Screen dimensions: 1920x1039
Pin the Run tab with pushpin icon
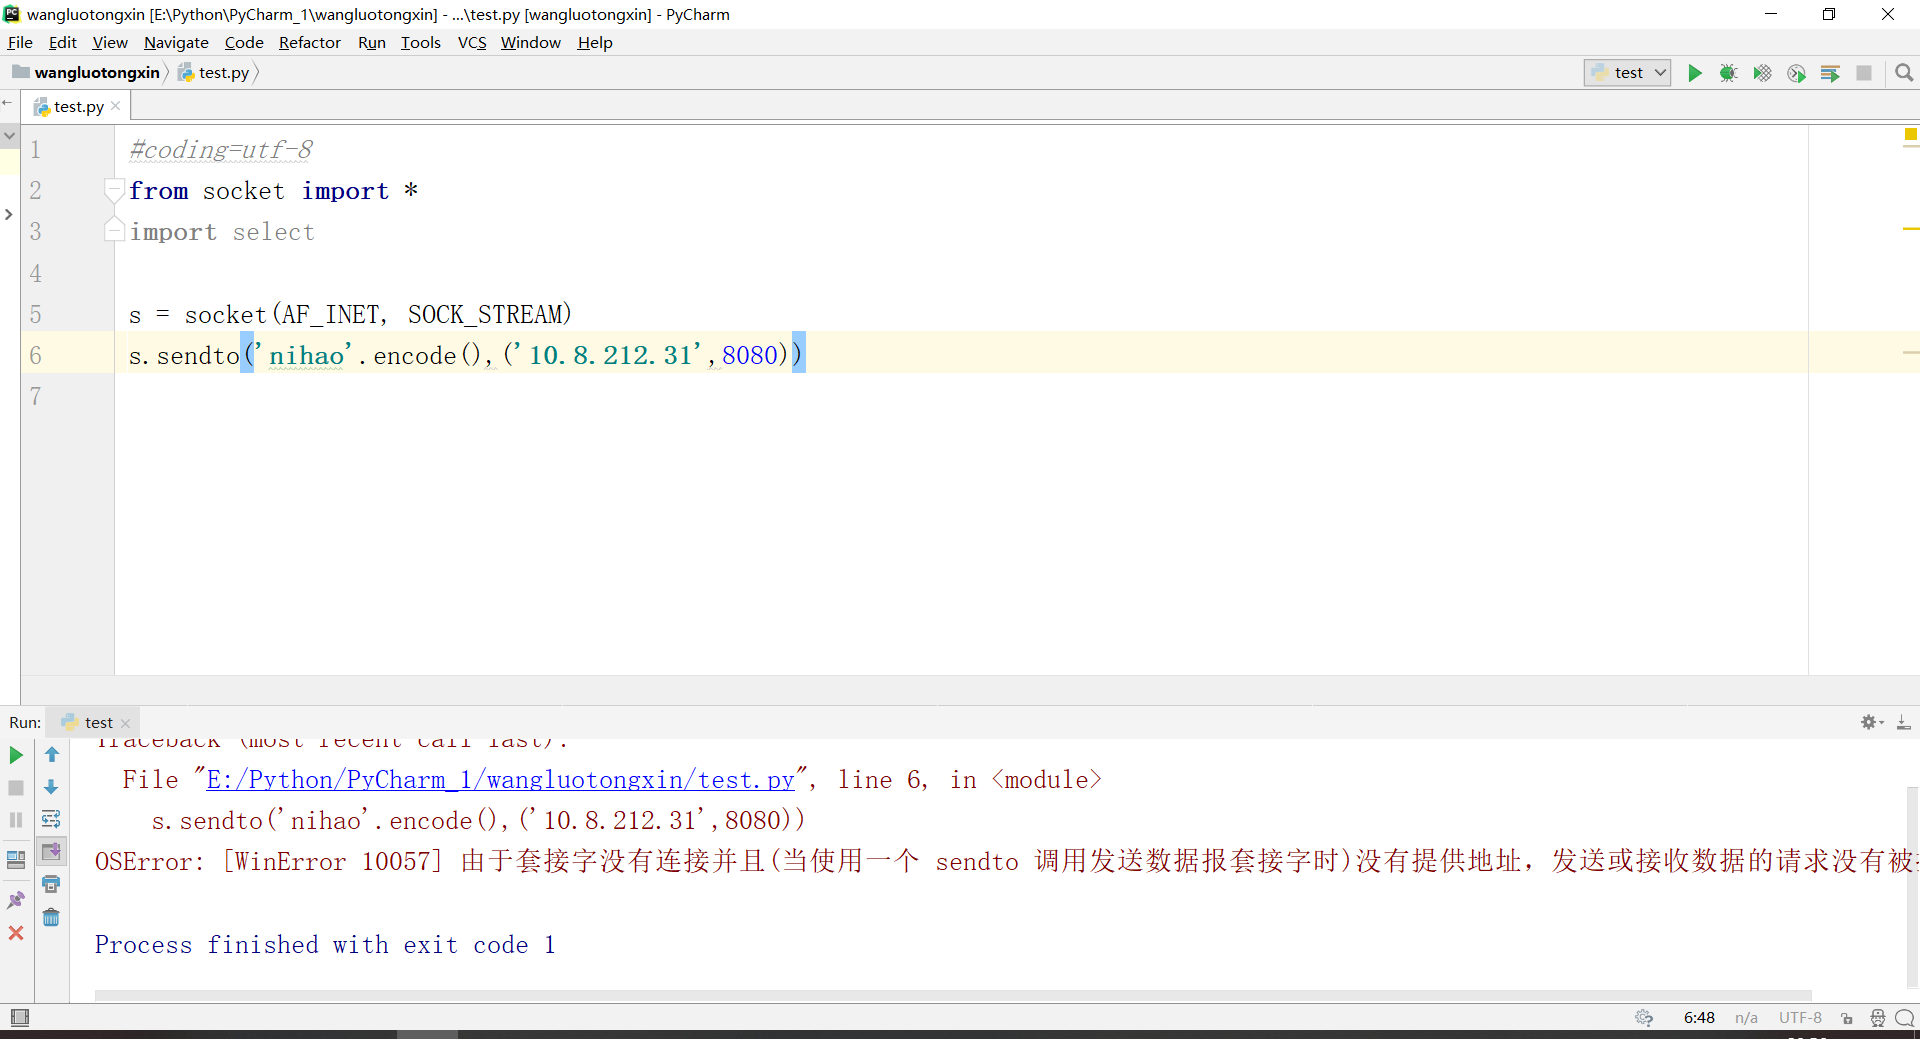click(16, 900)
